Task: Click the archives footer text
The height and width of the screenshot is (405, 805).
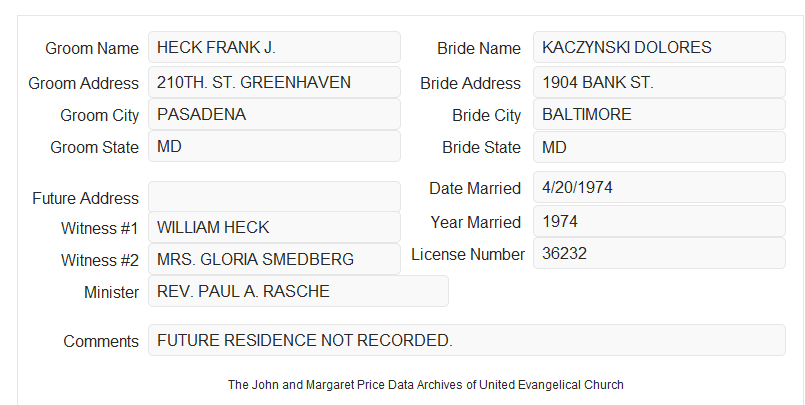Action: coord(426,384)
